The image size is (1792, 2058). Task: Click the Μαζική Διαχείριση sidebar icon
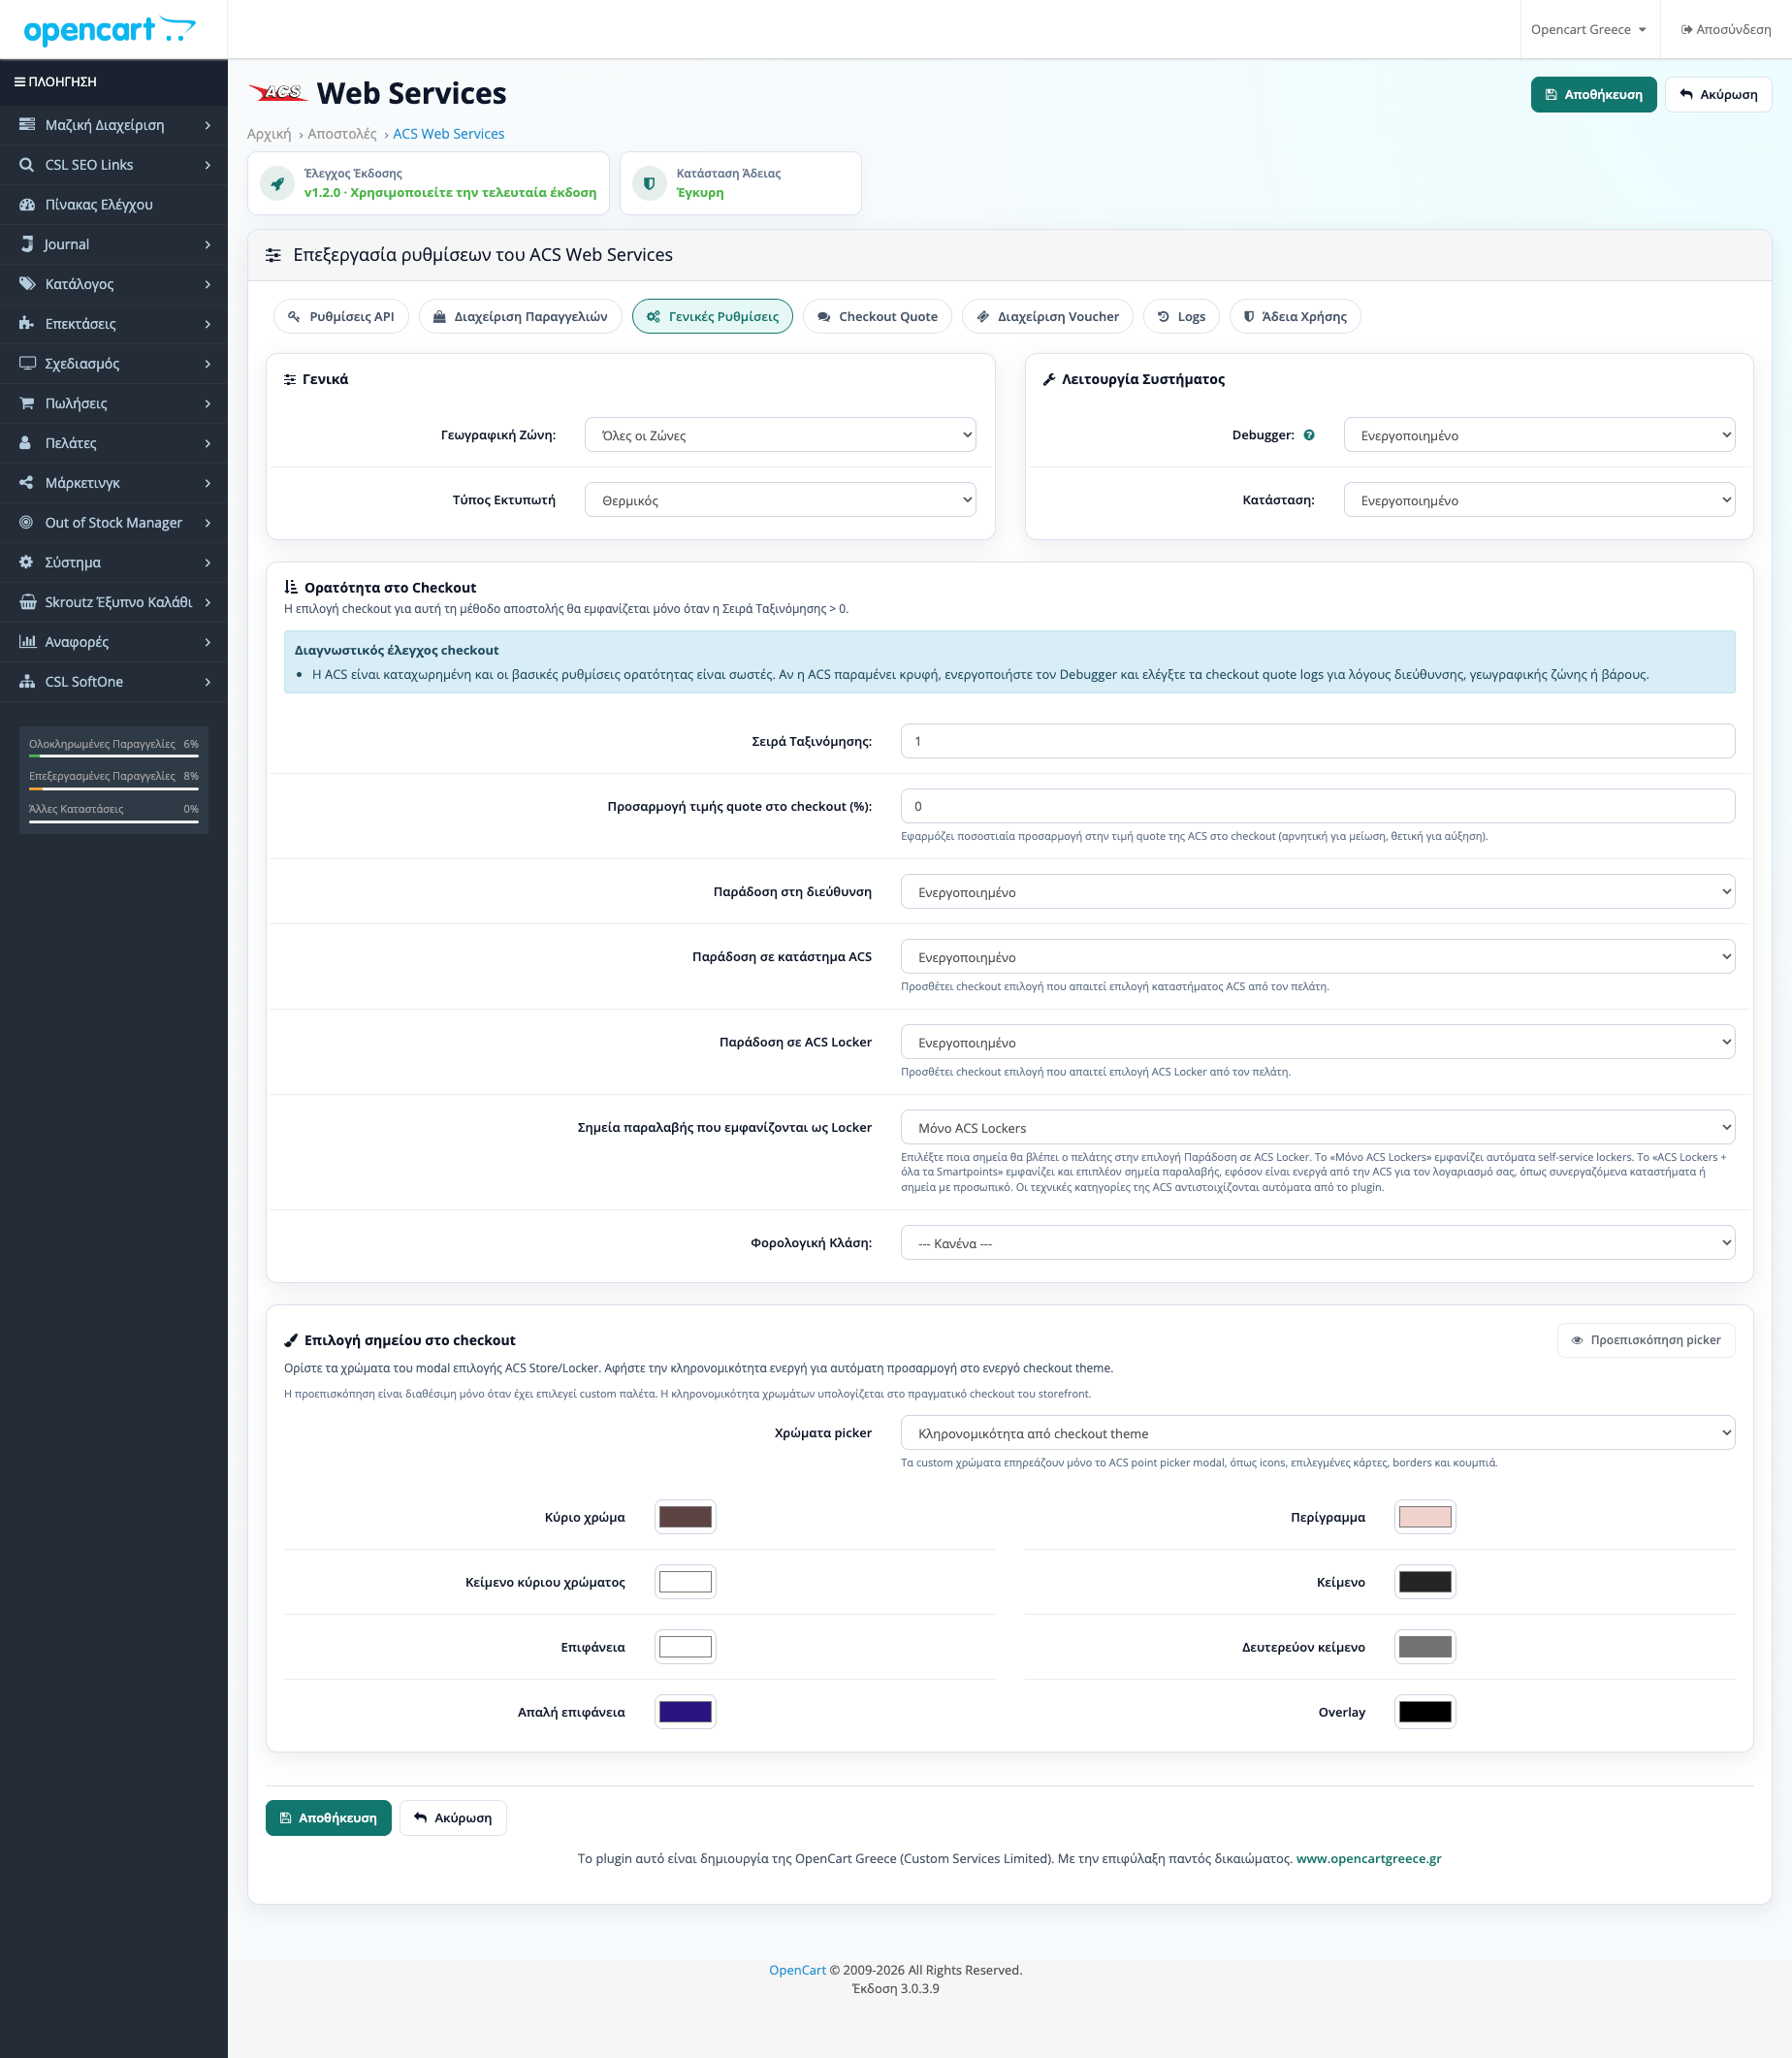point(27,125)
